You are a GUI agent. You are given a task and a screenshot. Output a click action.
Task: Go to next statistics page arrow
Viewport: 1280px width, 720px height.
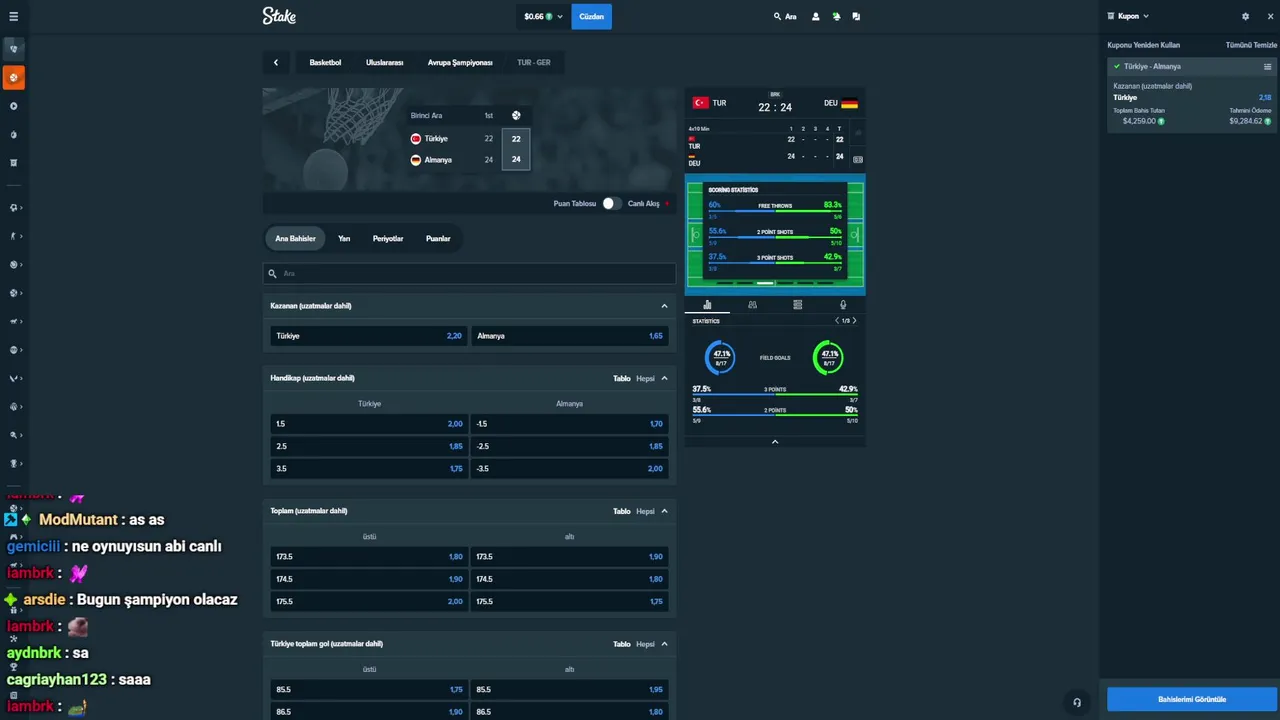854,321
